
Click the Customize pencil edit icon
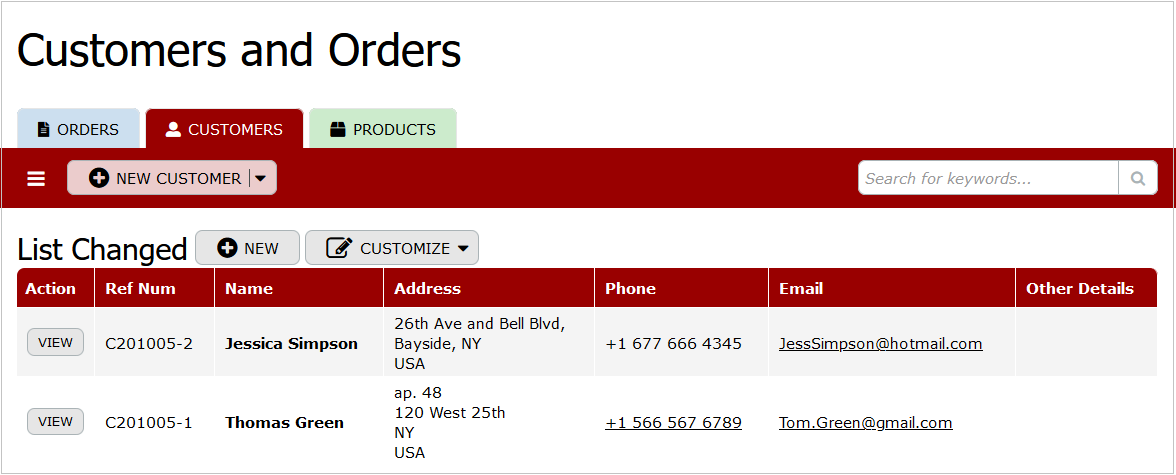point(339,248)
